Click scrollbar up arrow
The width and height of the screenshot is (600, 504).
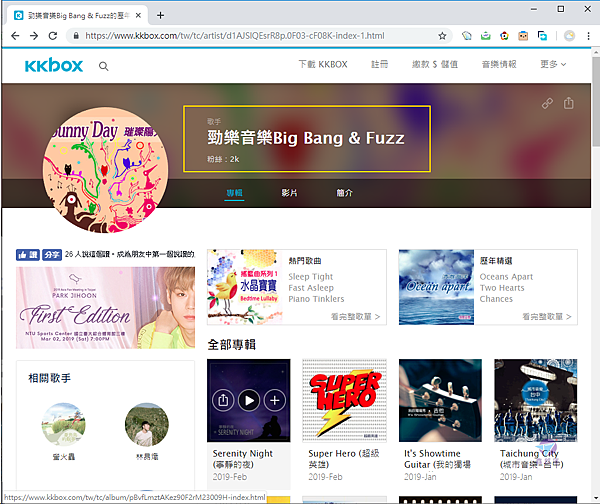pyautogui.click(x=596, y=52)
